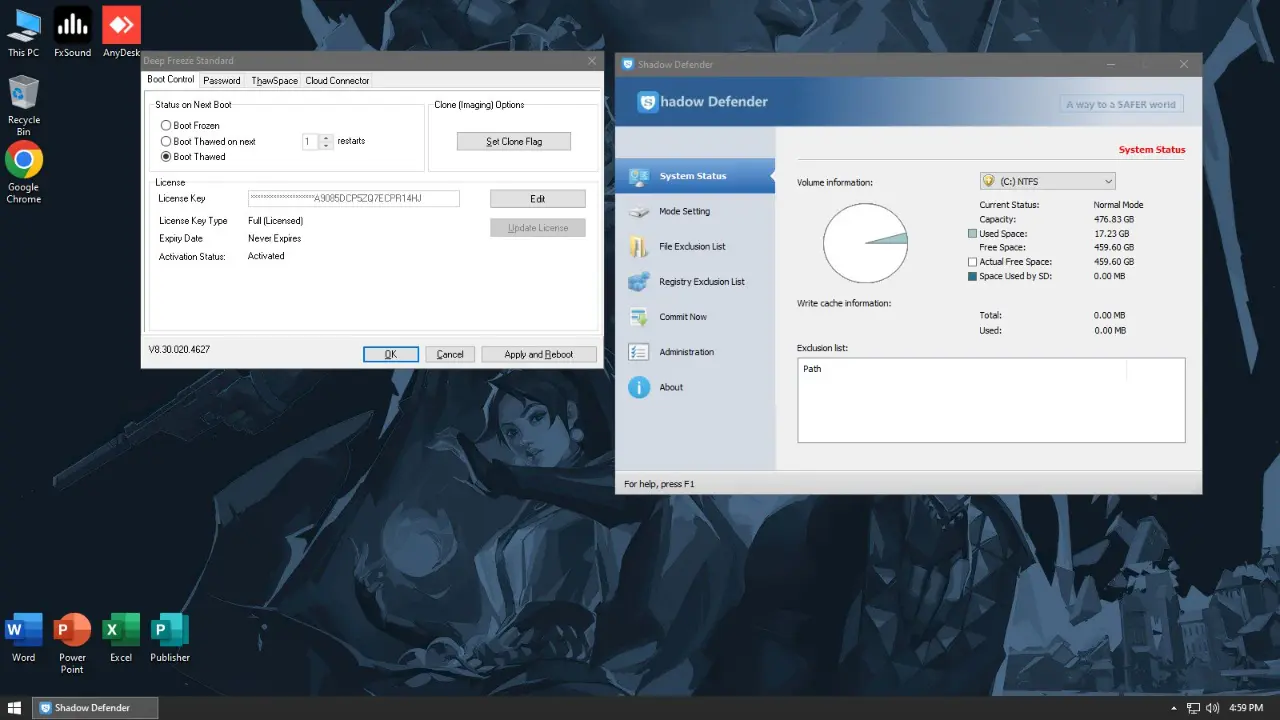Switch to Boot Control tab
The image size is (1280, 720).
(x=171, y=79)
